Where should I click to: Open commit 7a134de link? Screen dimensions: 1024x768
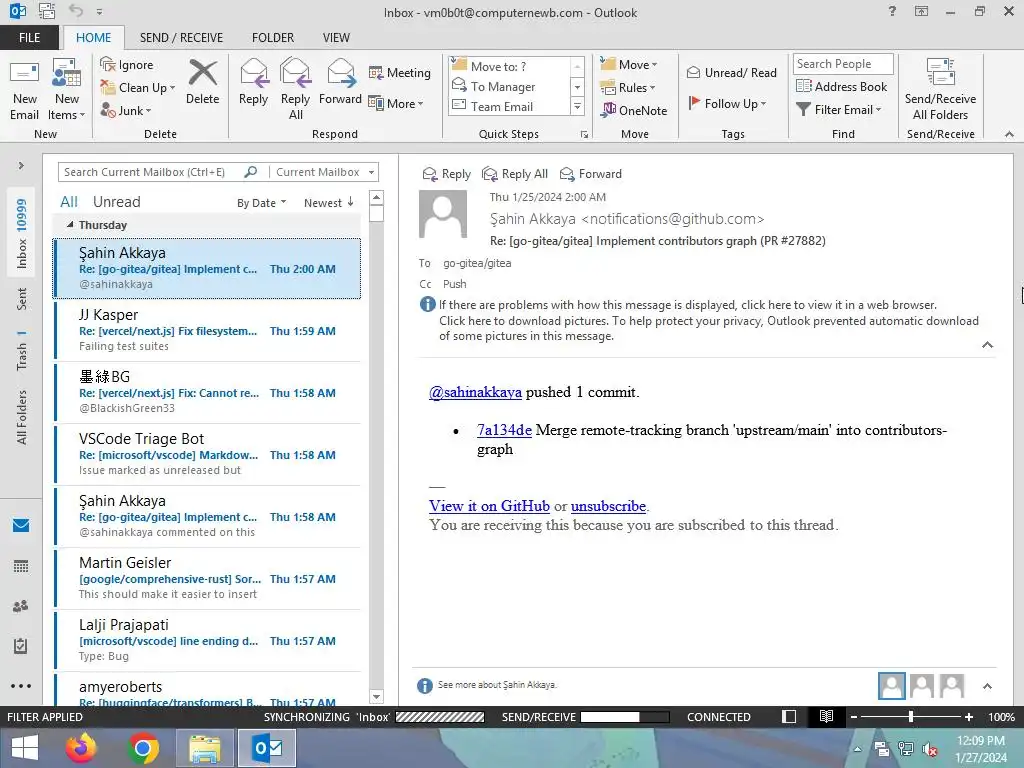click(504, 430)
